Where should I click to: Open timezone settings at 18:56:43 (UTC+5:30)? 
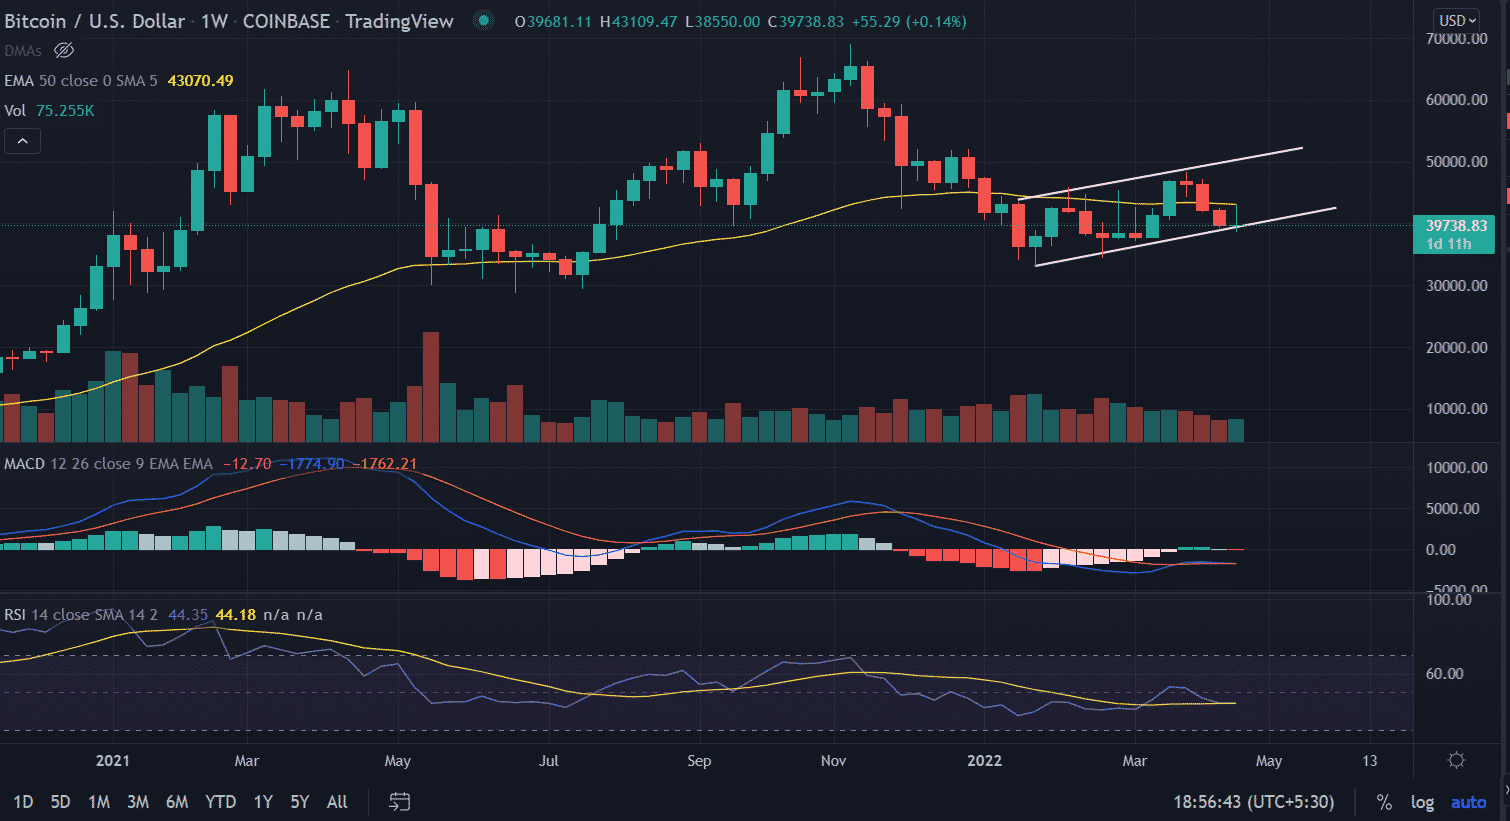coord(1254,802)
